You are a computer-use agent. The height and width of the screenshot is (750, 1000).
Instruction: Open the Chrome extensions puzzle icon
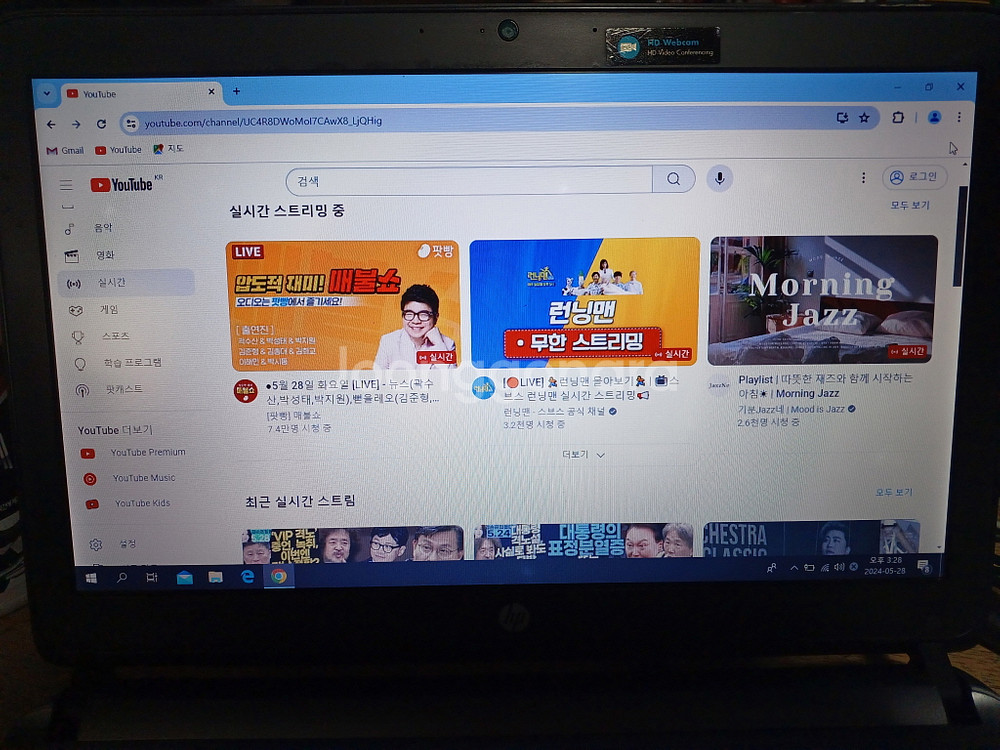coord(898,117)
